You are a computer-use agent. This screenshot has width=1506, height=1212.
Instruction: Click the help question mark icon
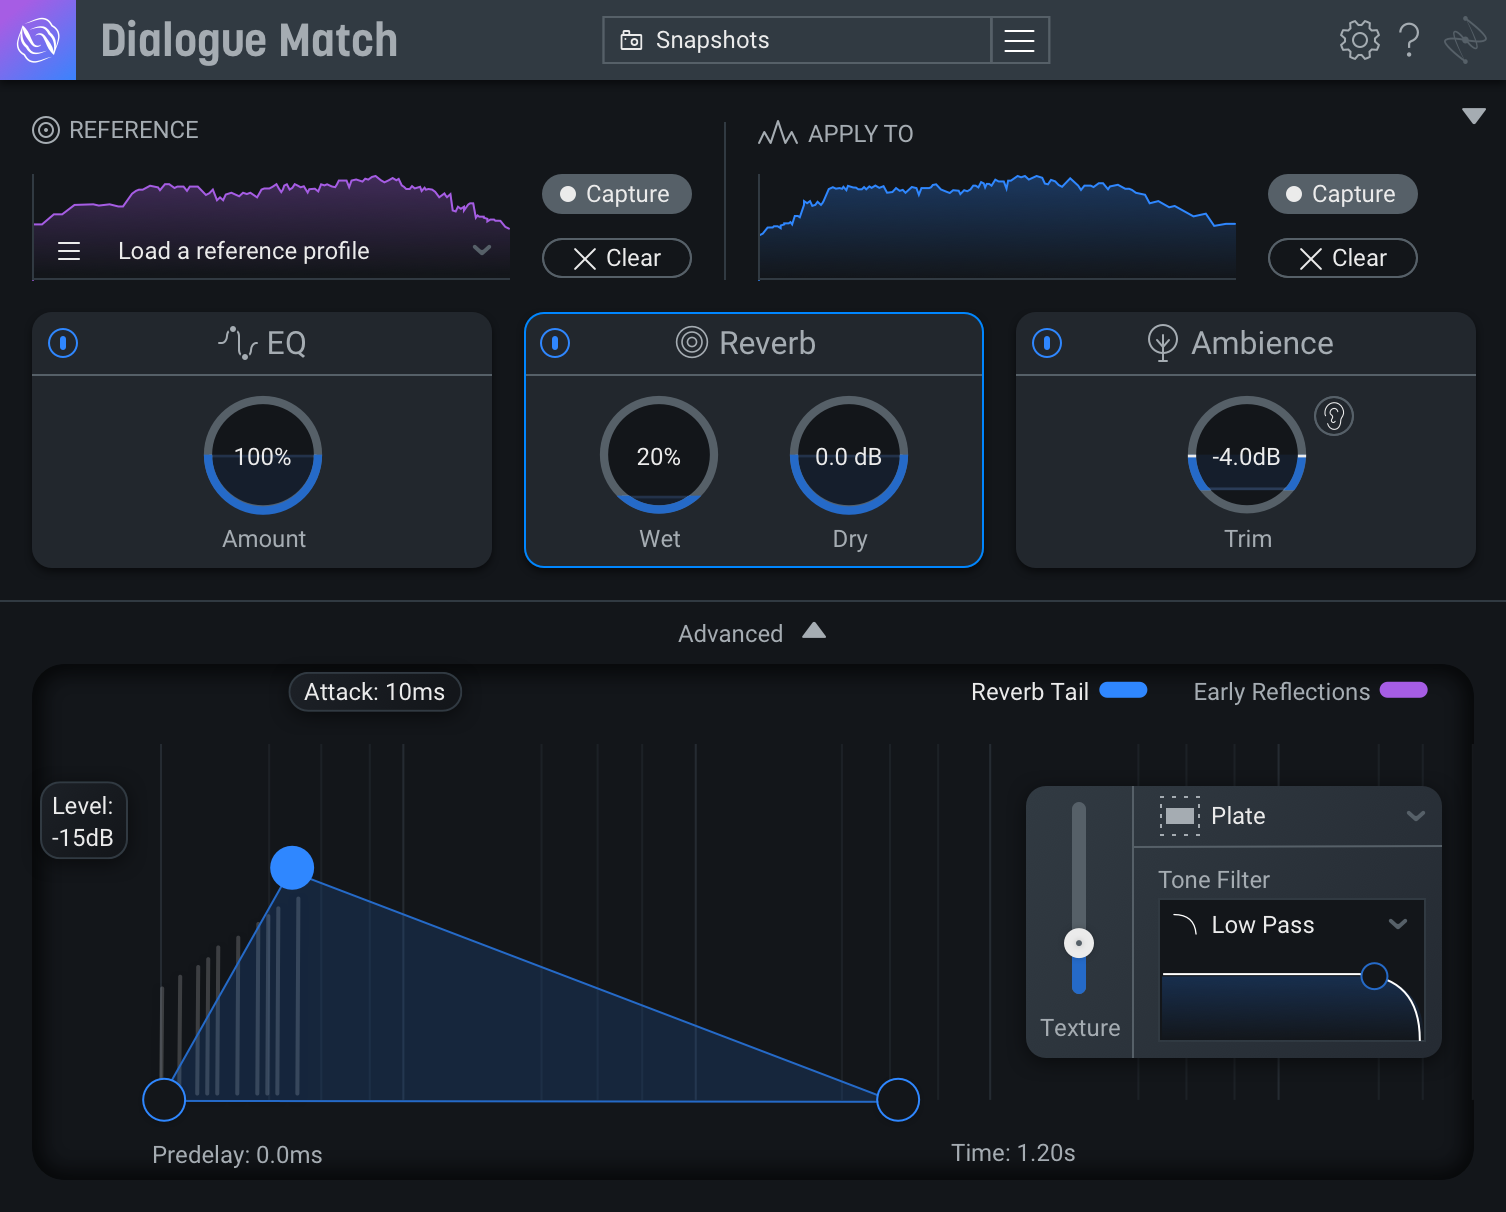1410,40
